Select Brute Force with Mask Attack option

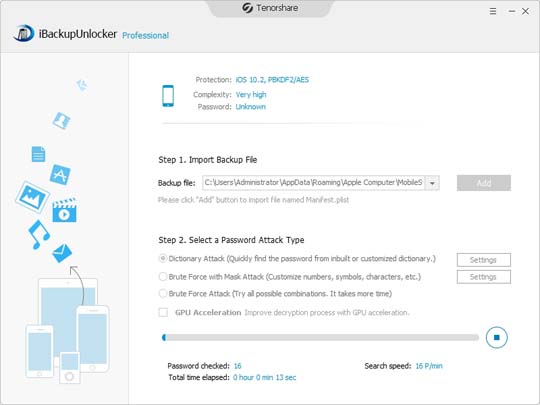163,277
